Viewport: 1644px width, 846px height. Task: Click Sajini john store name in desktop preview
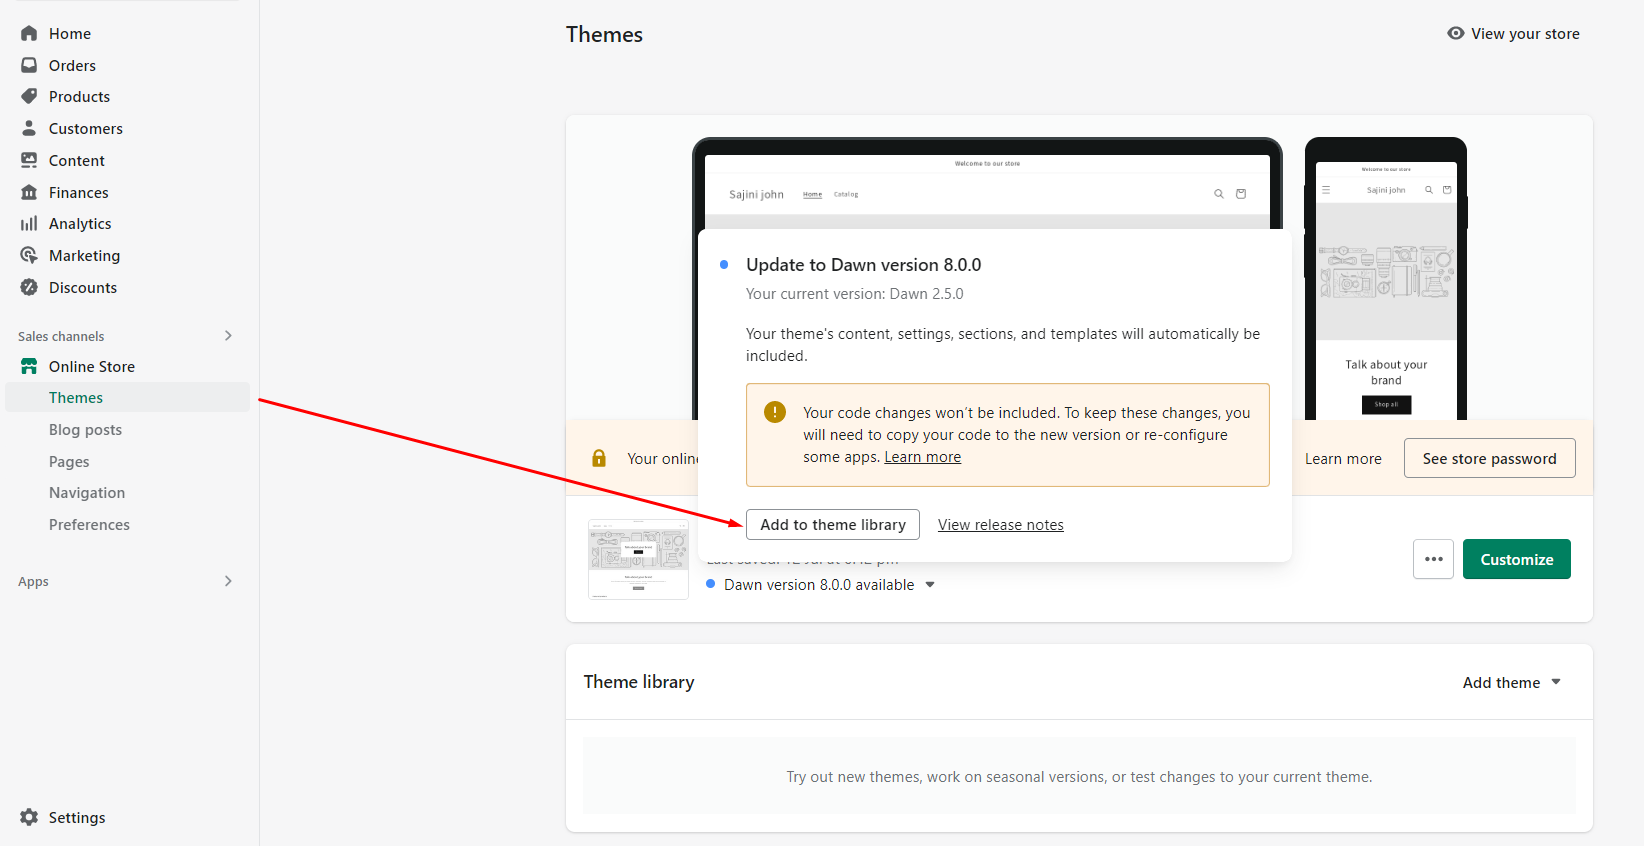(756, 194)
